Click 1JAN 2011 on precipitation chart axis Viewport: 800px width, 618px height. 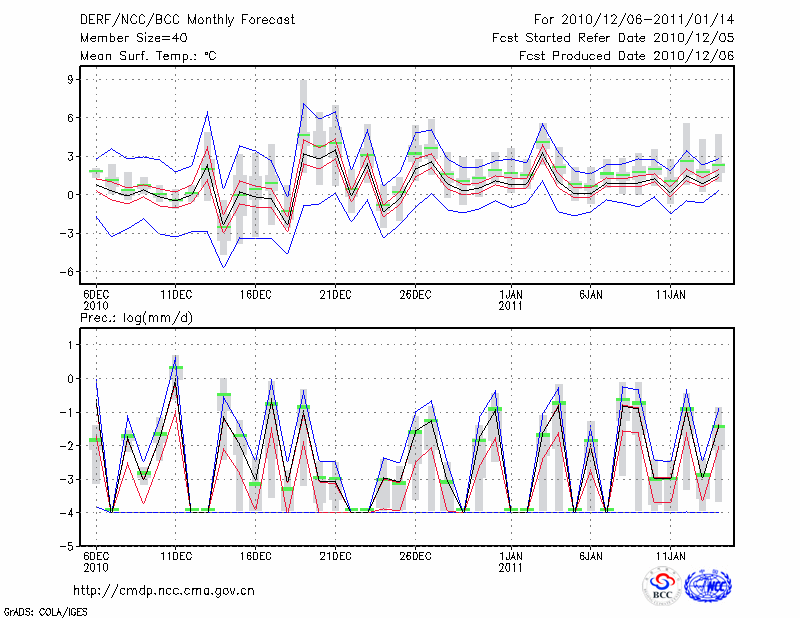coord(511,560)
